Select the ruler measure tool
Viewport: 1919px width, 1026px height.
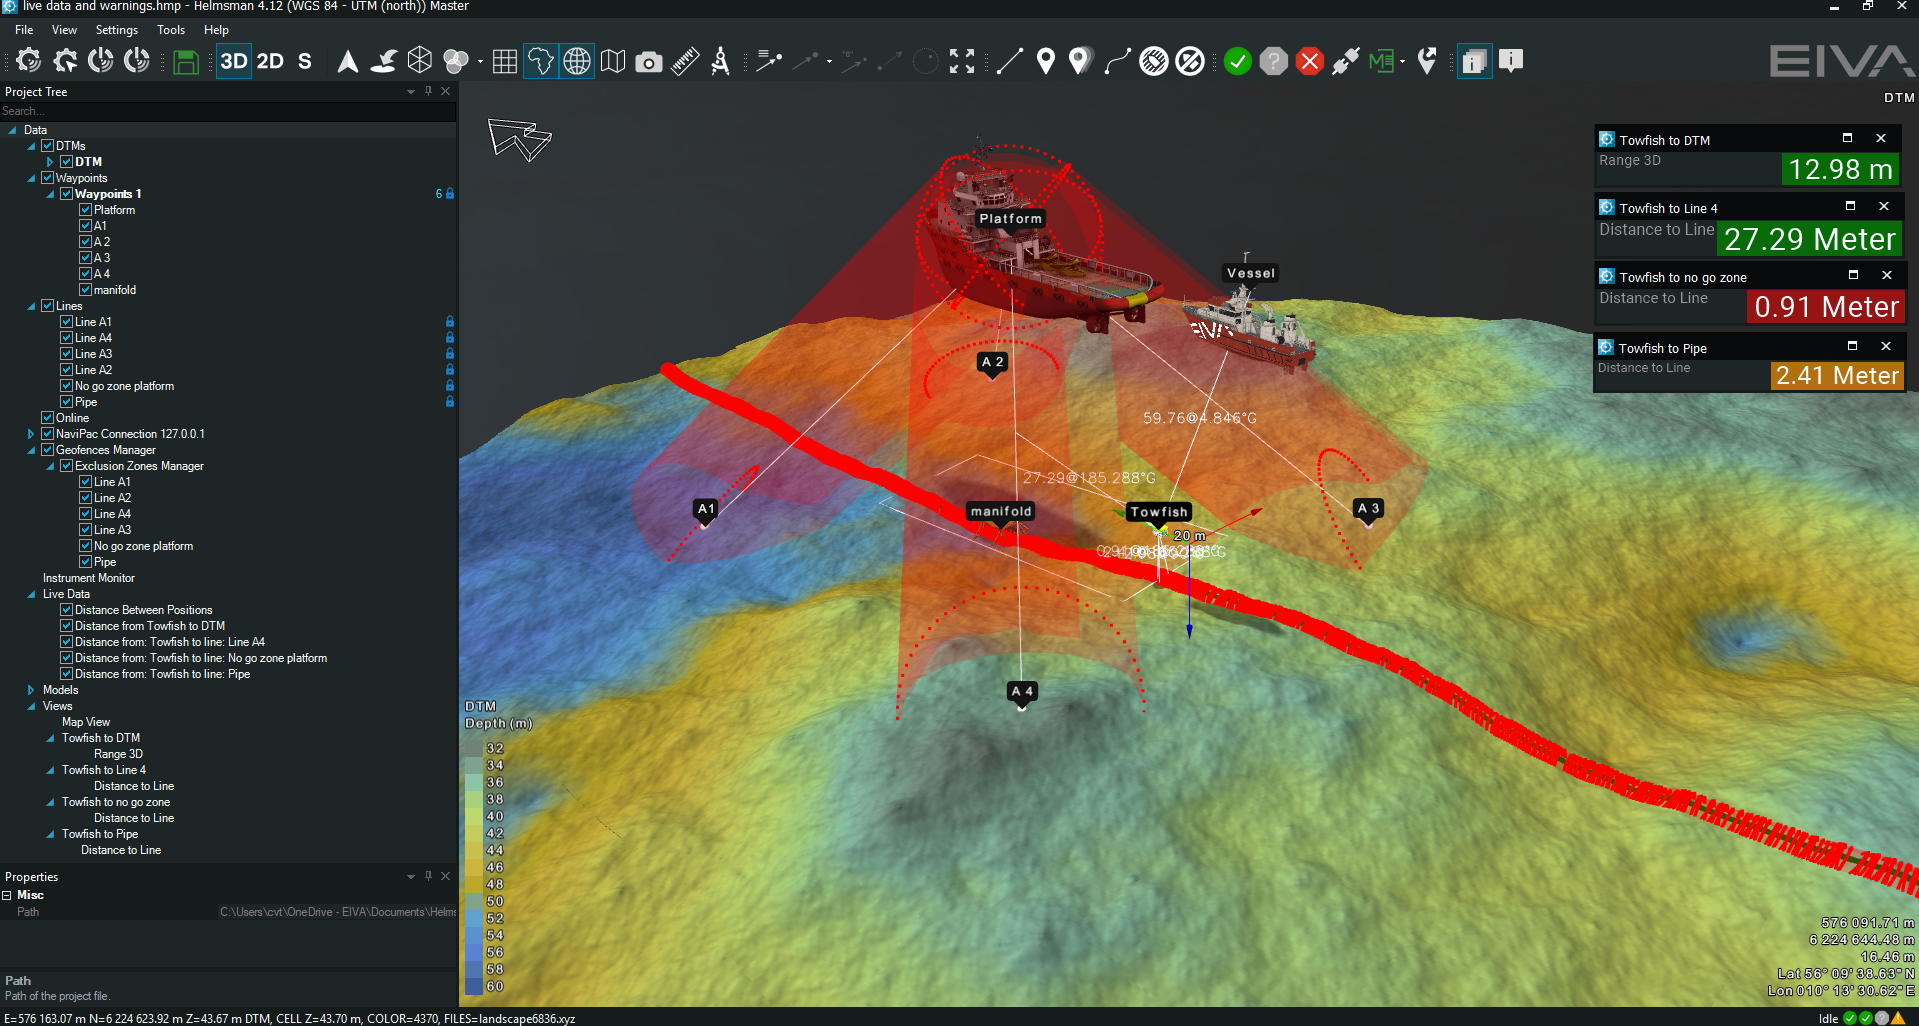[x=685, y=62]
